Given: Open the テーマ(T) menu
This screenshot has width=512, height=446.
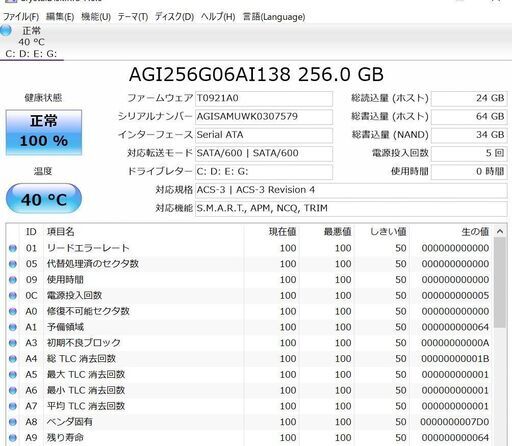Looking at the screenshot, I should coord(133,17).
